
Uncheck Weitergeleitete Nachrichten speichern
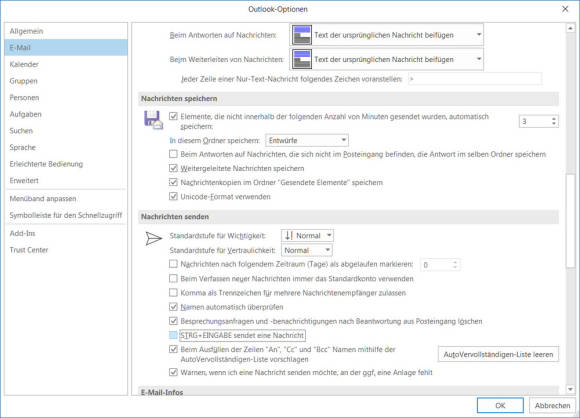(x=173, y=168)
